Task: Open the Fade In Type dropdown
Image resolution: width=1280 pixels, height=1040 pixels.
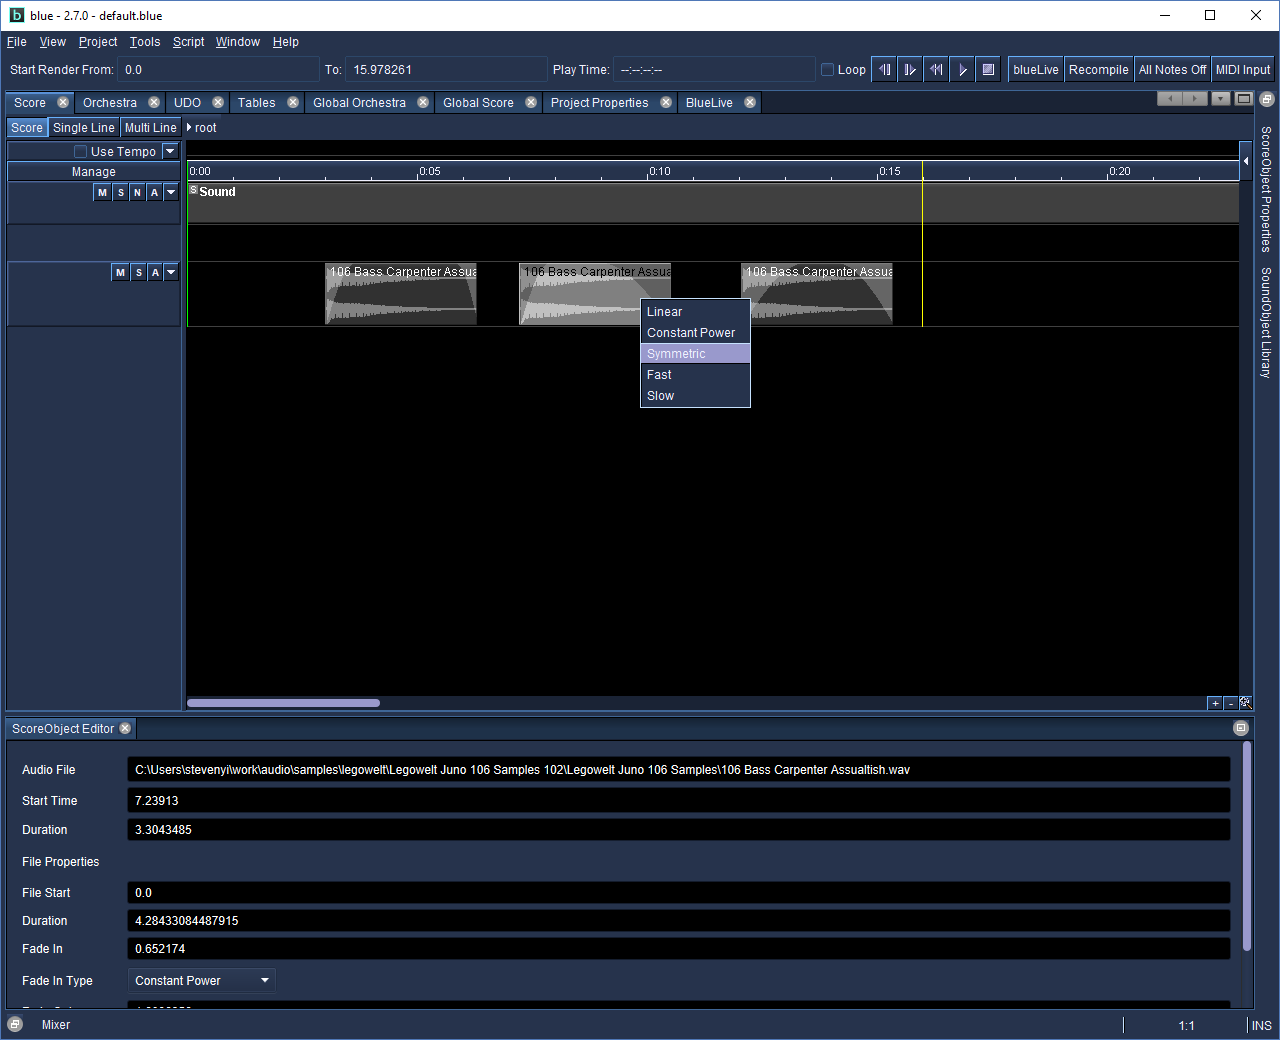Action: pyautogui.click(x=201, y=981)
